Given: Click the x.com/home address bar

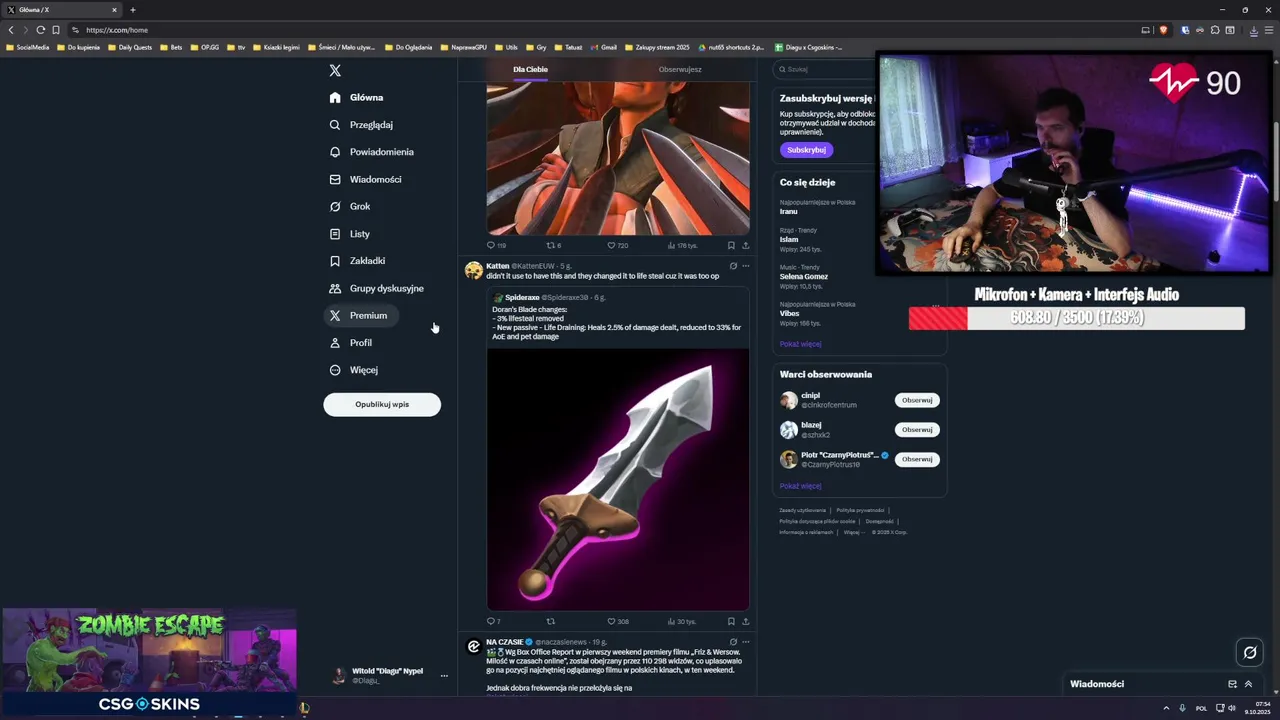Looking at the screenshot, I should [x=600, y=30].
